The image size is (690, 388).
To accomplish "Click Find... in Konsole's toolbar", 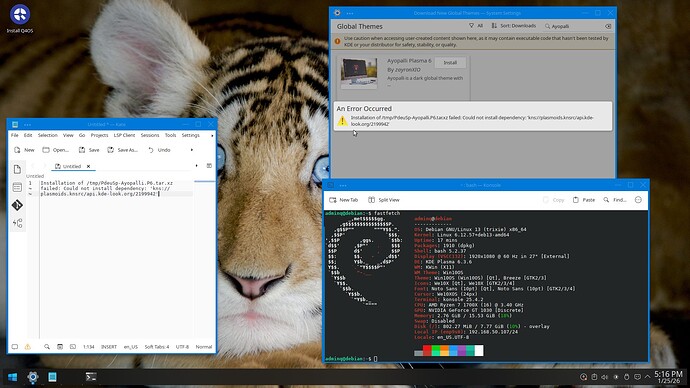I will [x=615, y=200].
